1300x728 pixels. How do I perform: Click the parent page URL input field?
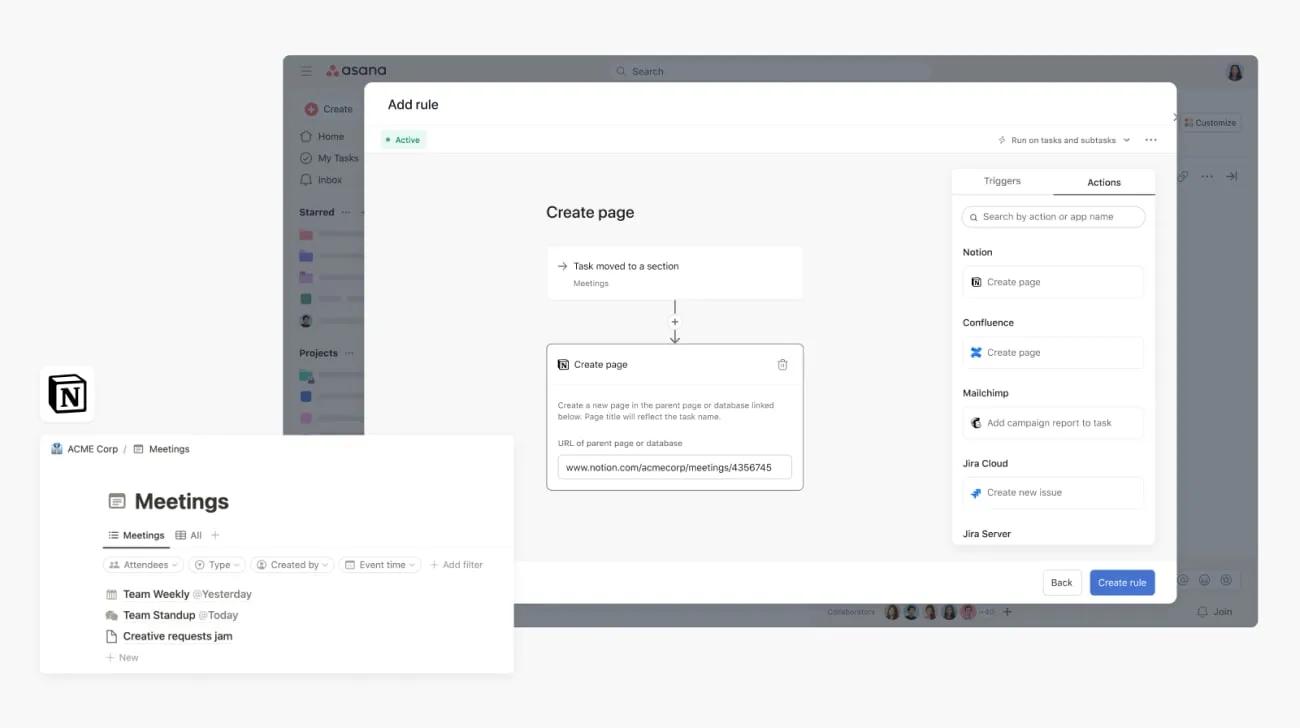[674, 466]
